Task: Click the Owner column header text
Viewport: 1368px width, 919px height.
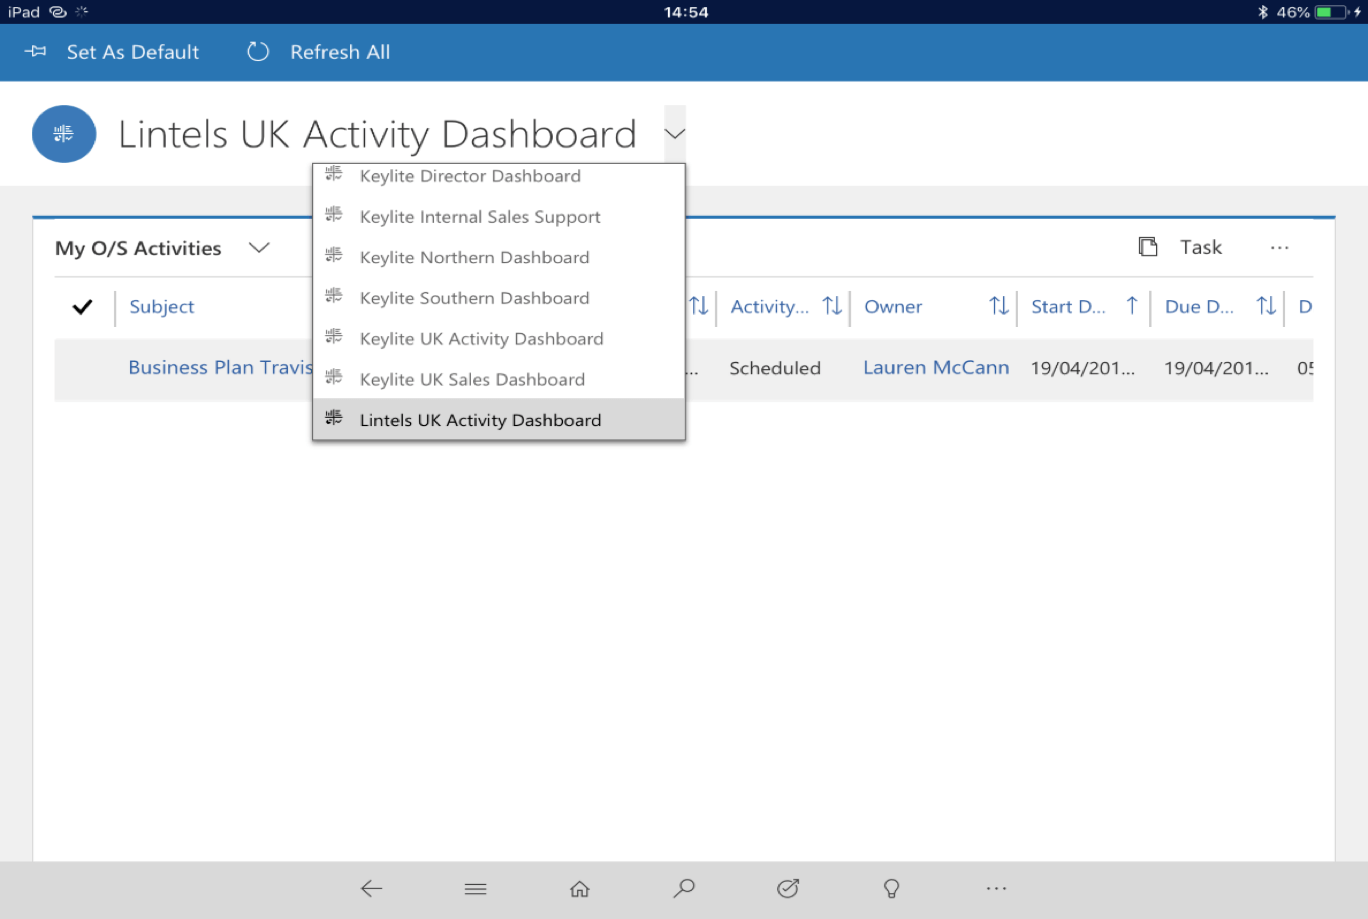Action: click(893, 306)
